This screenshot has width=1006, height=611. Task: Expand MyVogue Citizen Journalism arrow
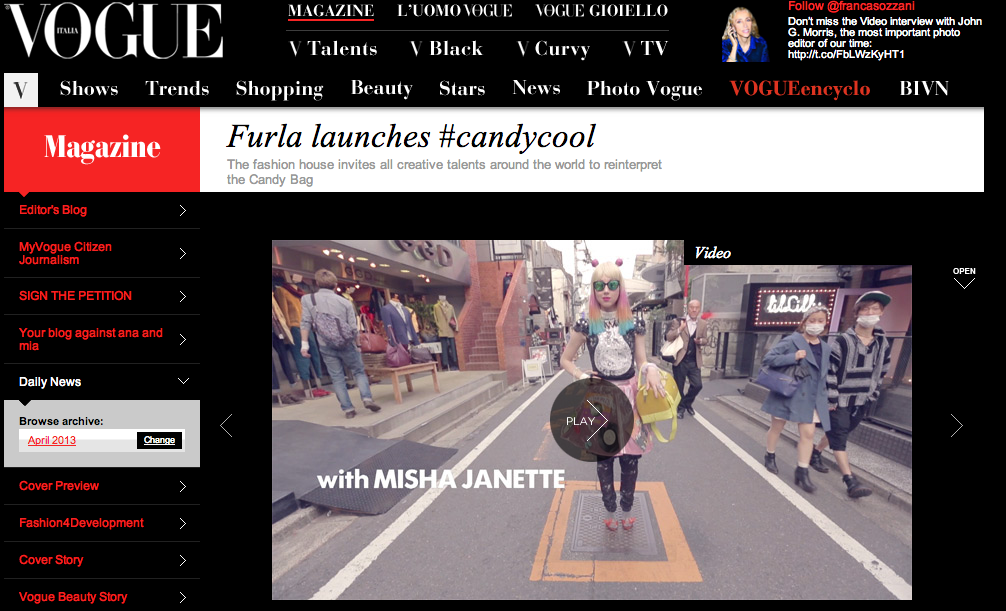coord(183,254)
